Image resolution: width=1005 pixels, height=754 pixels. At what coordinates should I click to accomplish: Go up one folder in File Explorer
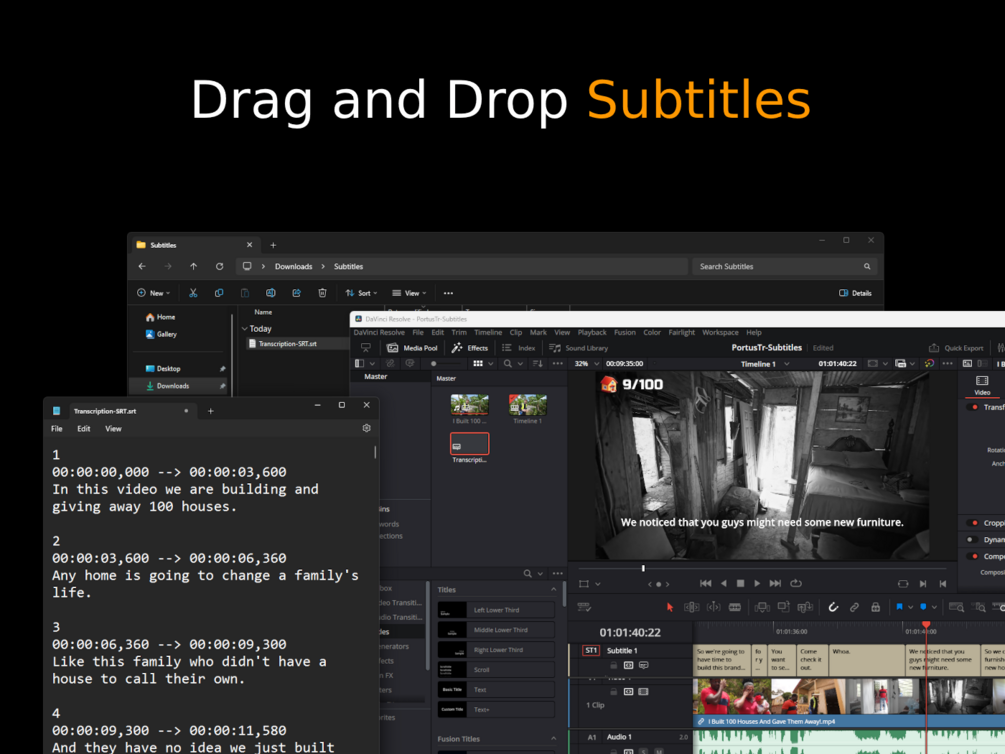[194, 266]
